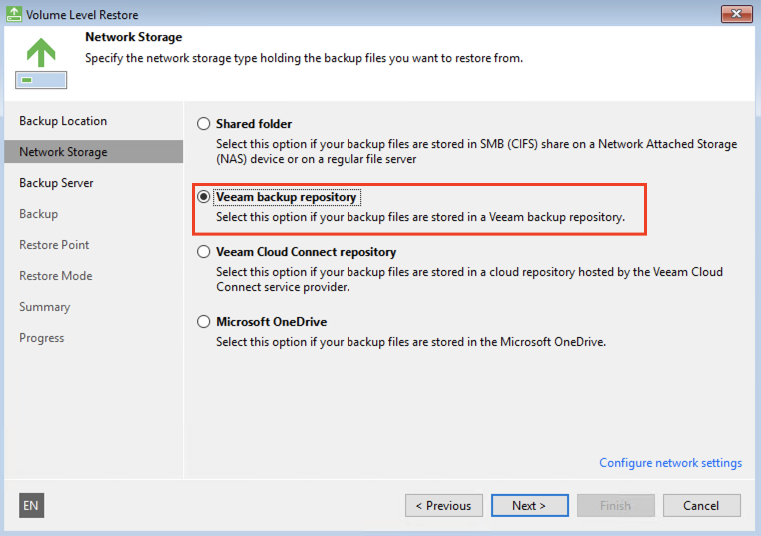The image size is (761, 536).
Task: Select the Microsoft OneDrive radio button
Action: tap(204, 322)
